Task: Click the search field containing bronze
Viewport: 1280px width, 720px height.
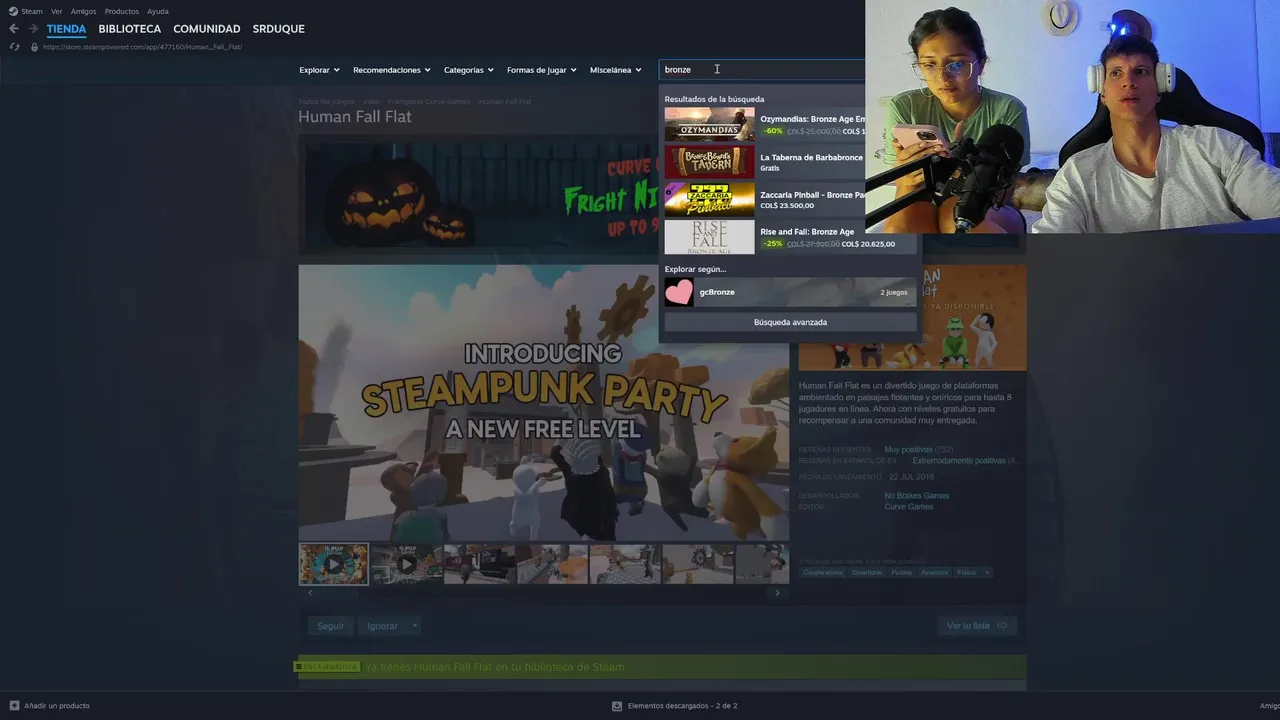Action: pyautogui.click(x=762, y=70)
